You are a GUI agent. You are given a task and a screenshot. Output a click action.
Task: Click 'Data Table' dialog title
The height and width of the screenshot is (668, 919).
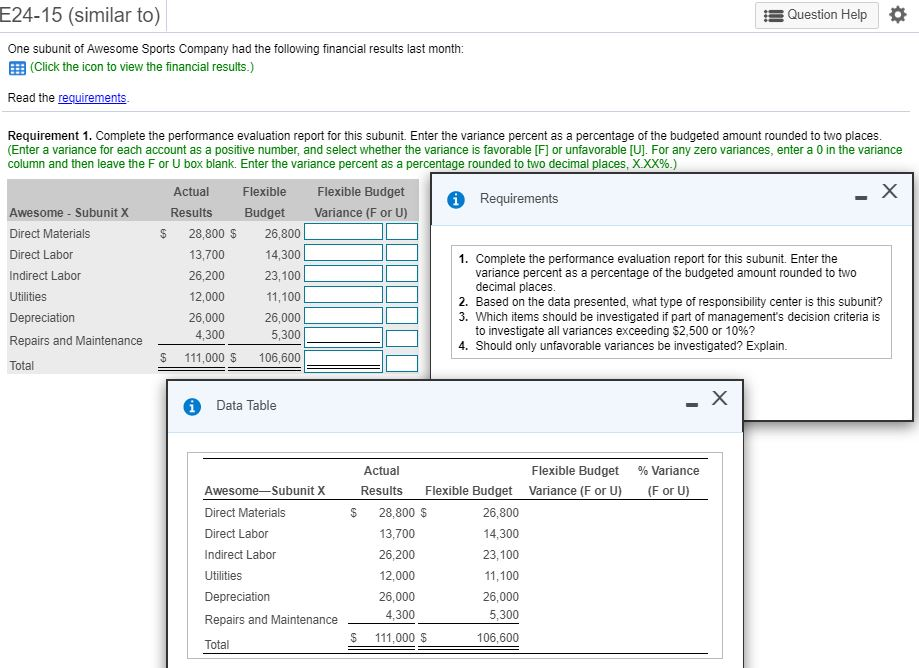click(x=246, y=405)
